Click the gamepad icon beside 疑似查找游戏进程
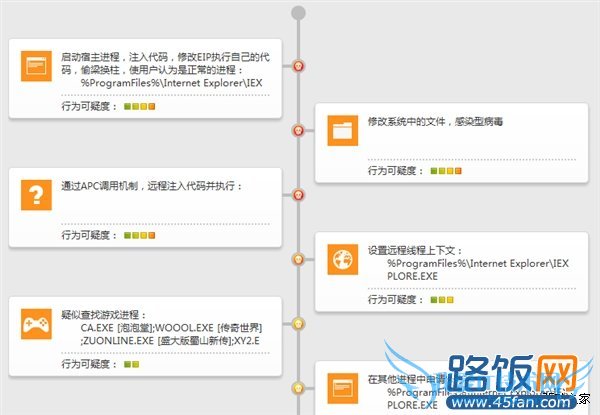The width and height of the screenshot is (600, 415). [x=36, y=324]
